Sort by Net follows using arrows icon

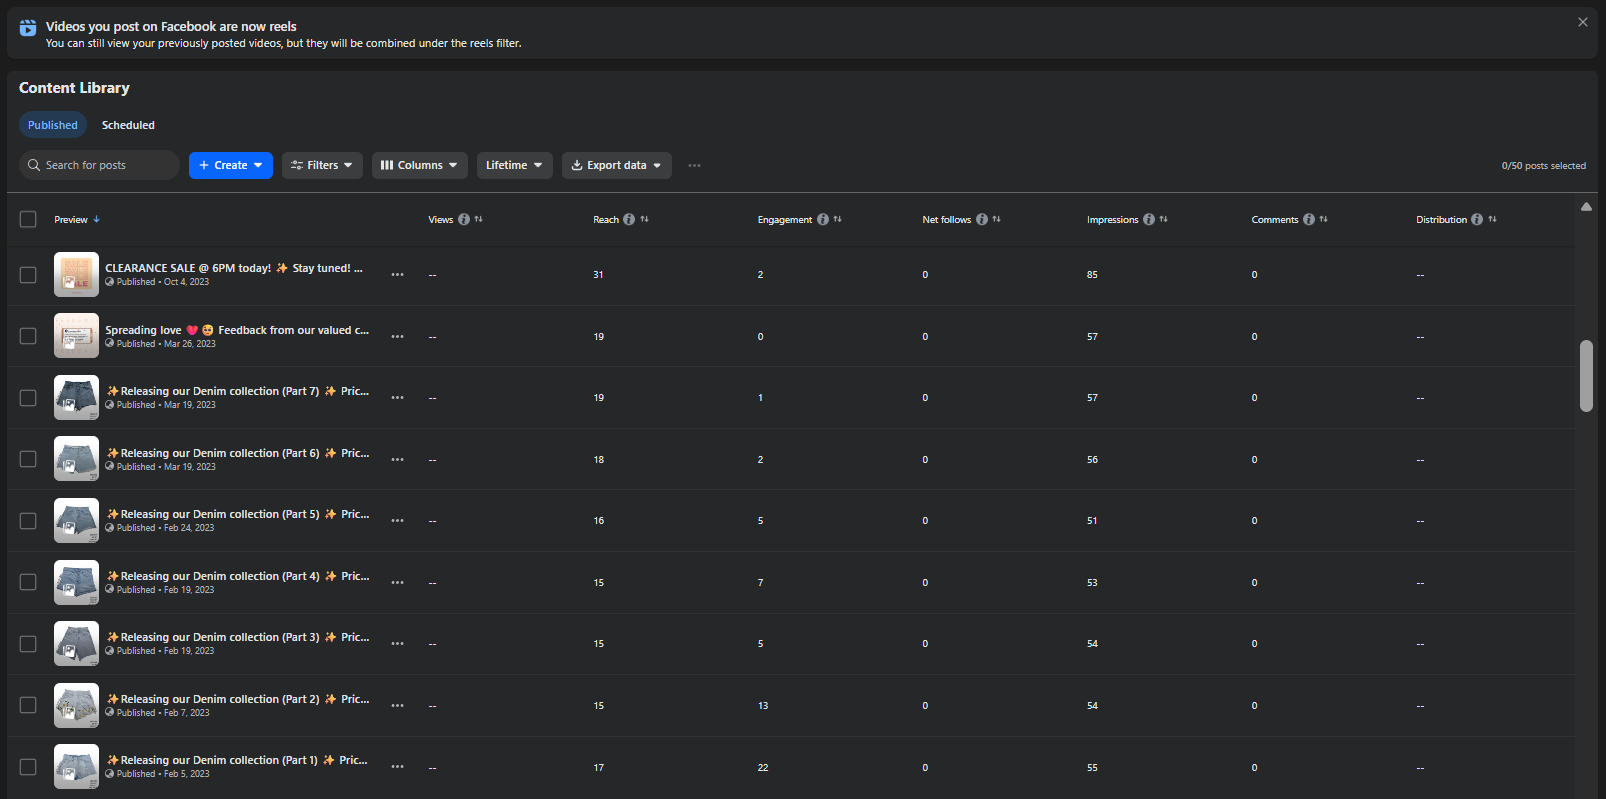[x=997, y=220]
